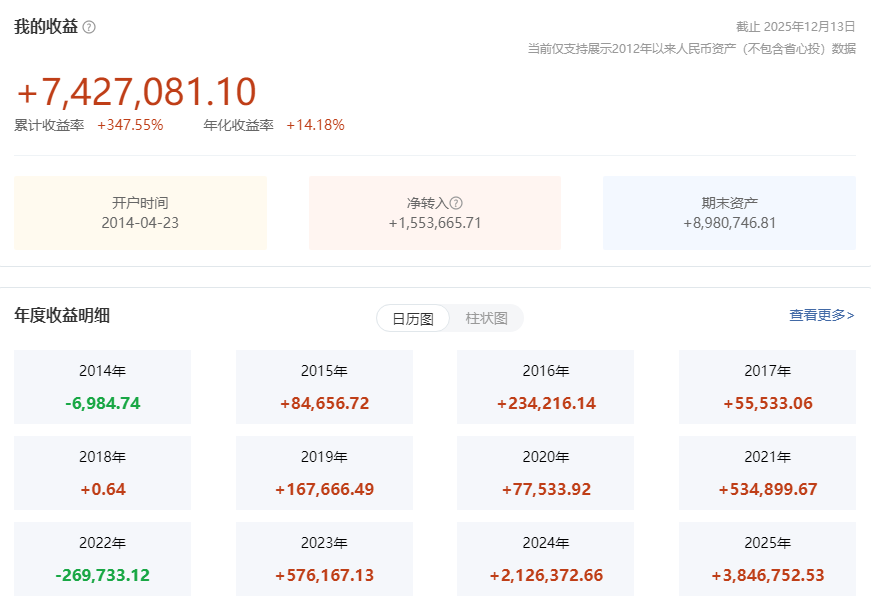Click help icon beside 我的收益 title
The image size is (871, 609).
[89, 27]
